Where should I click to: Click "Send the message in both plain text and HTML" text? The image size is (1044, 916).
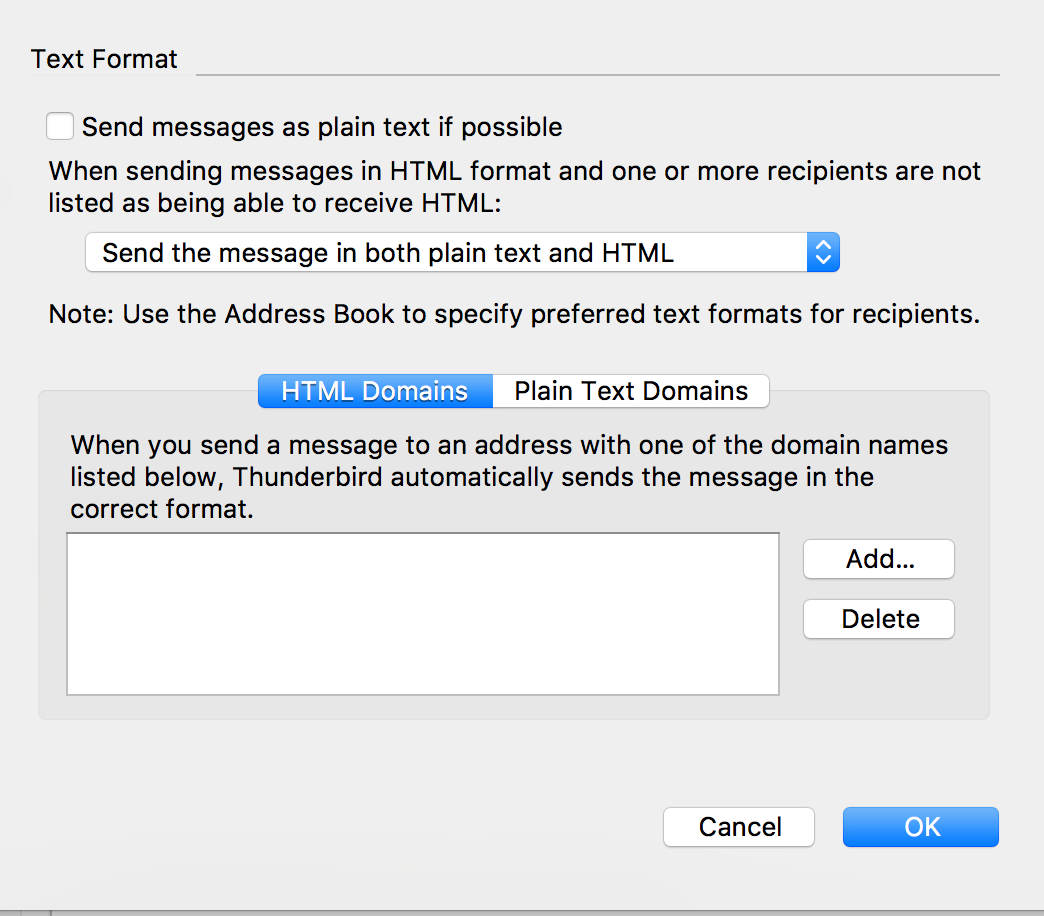point(388,253)
